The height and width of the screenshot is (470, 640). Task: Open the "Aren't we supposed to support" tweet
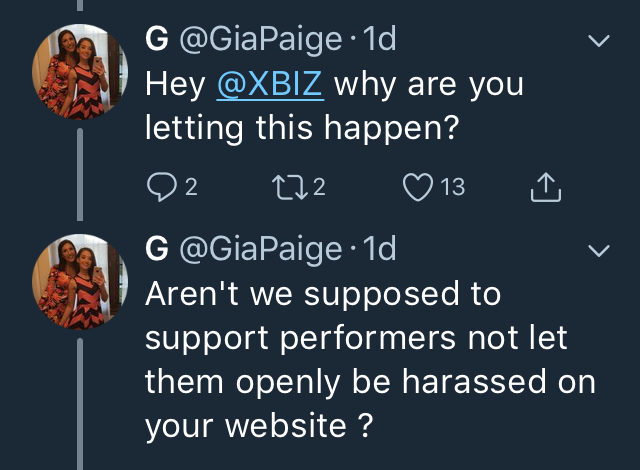(x=370, y=360)
